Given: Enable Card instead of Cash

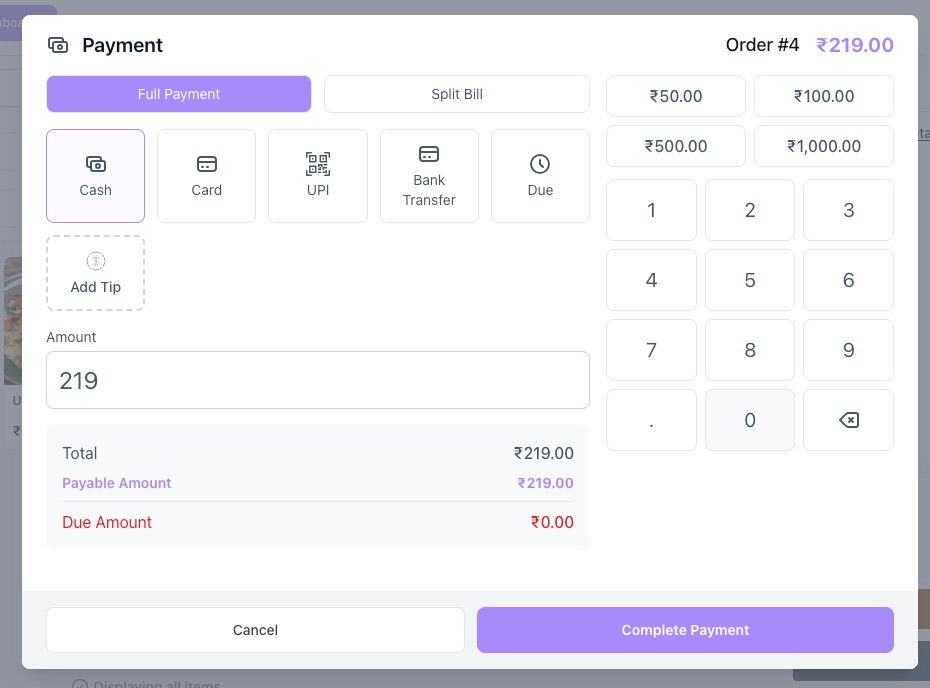Looking at the screenshot, I should (206, 175).
